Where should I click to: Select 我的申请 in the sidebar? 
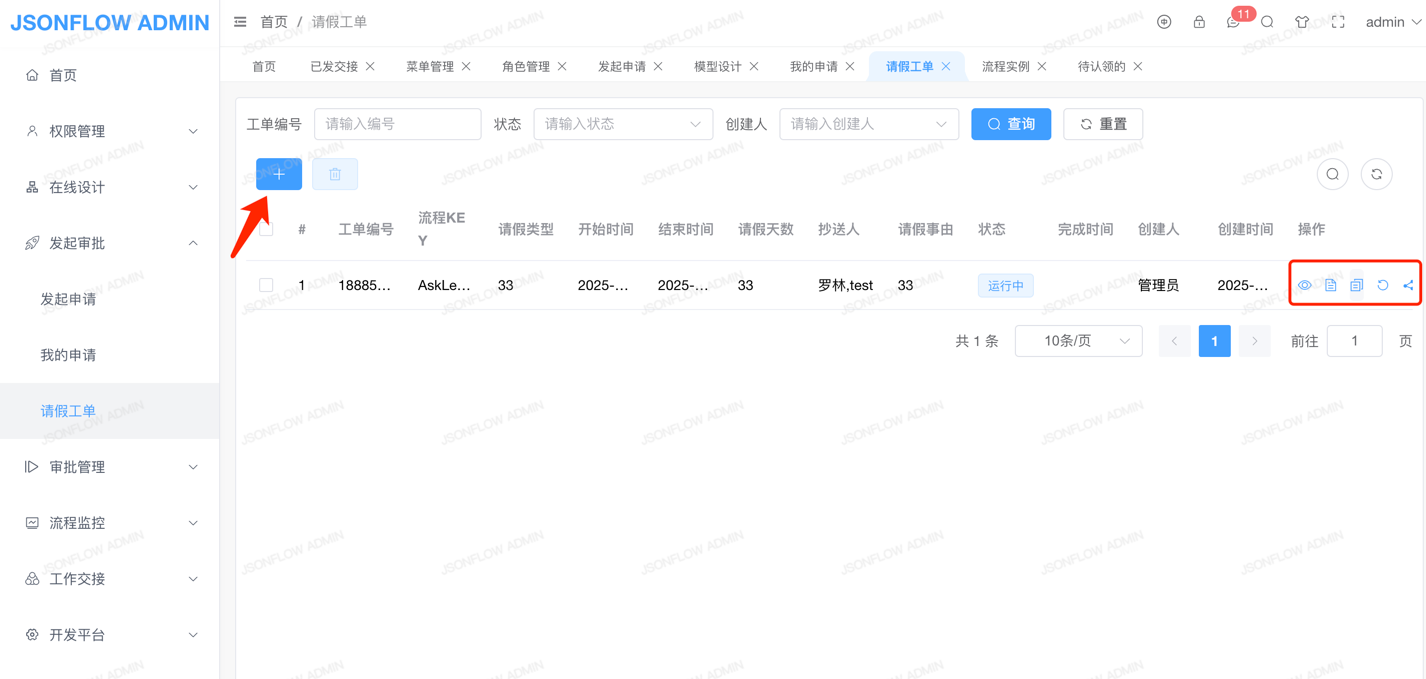[68, 355]
